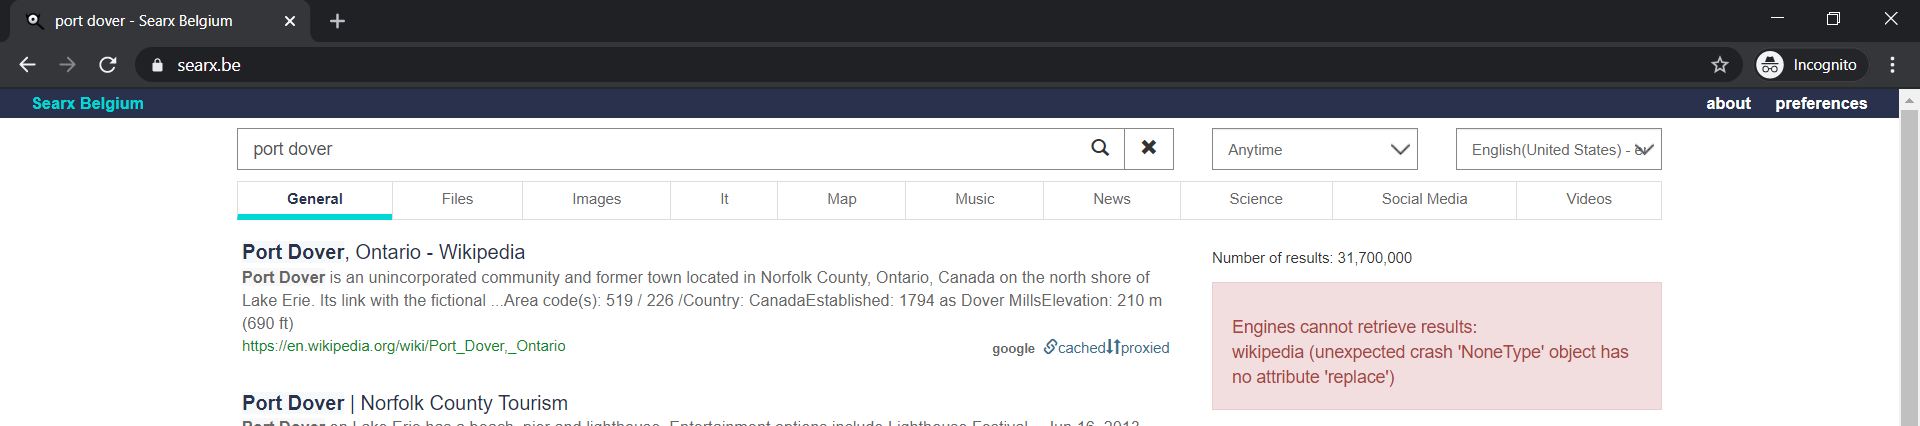Screen dimensions: 1920x426
Task: Open the English(United States) language dropdown
Action: (1559, 149)
